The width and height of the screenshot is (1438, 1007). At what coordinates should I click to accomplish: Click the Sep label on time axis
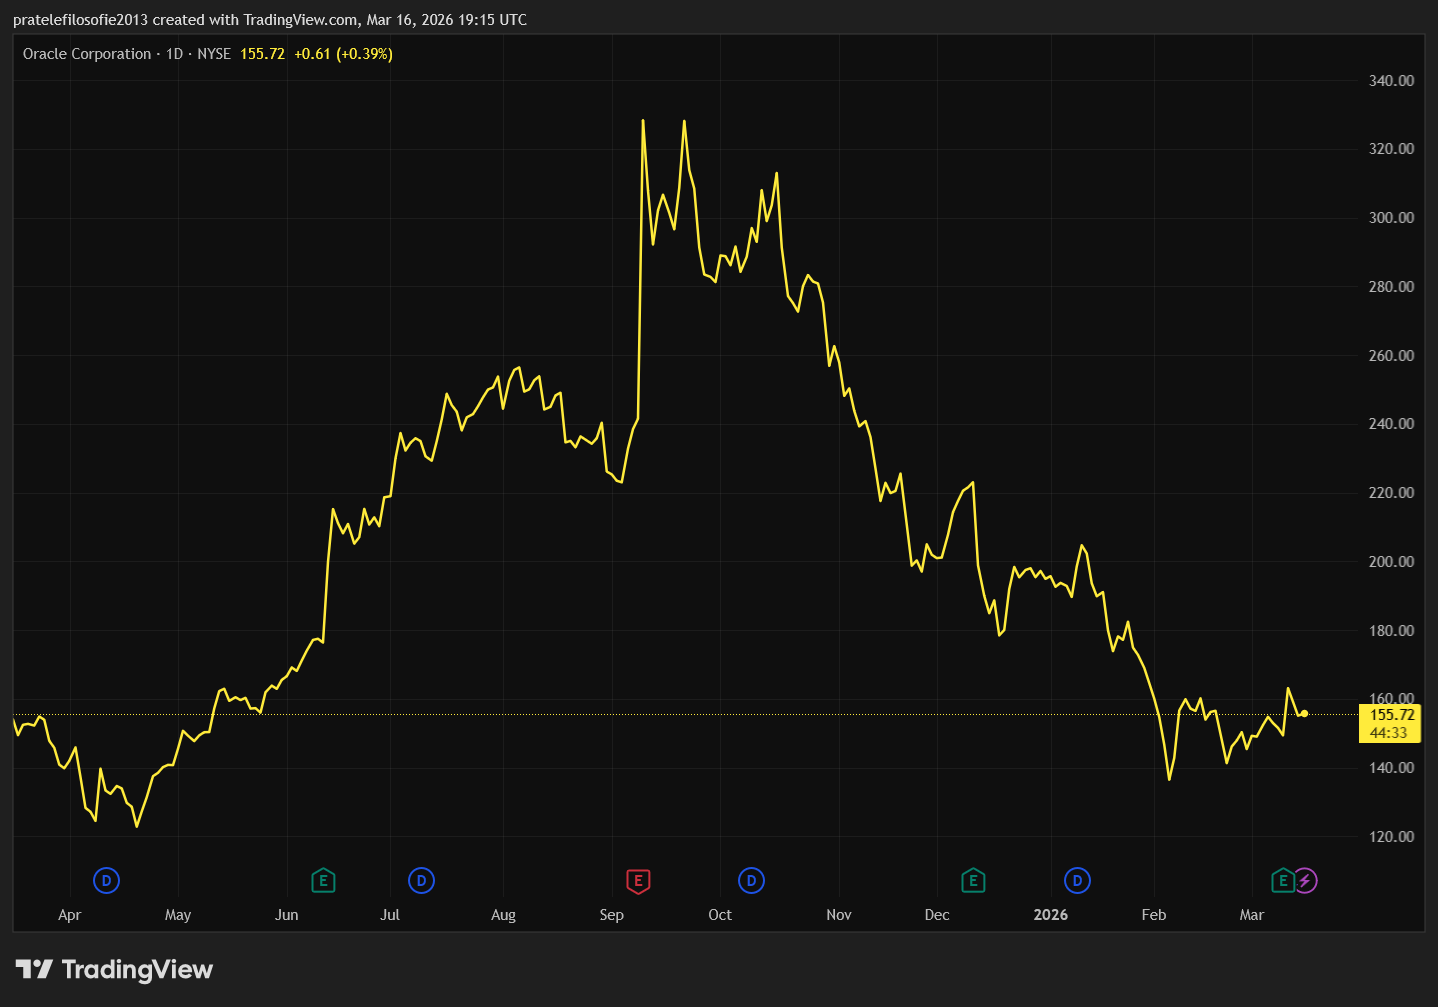click(x=612, y=915)
